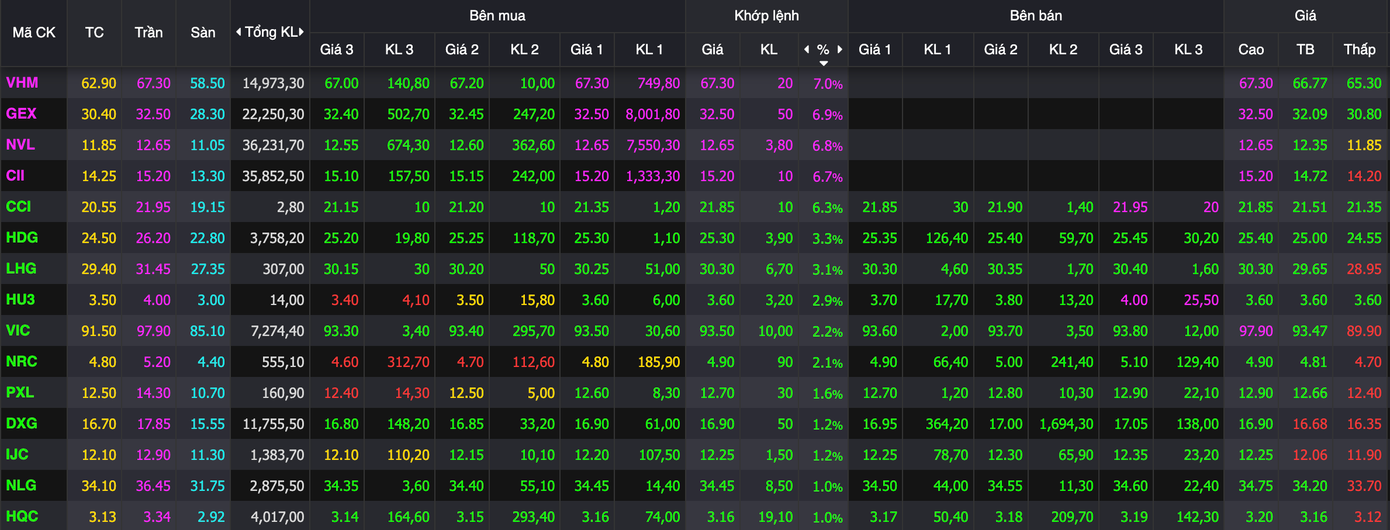Click the HQC ticker symbol
This screenshot has height=530, width=1390.
22,516
